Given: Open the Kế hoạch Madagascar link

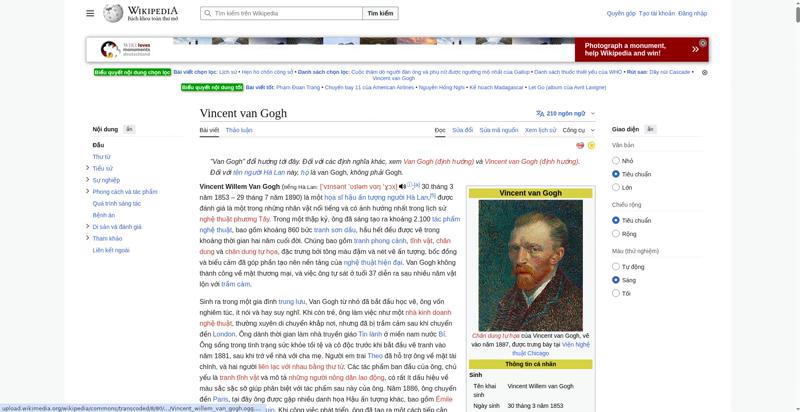Looking at the screenshot, I should 496,88.
